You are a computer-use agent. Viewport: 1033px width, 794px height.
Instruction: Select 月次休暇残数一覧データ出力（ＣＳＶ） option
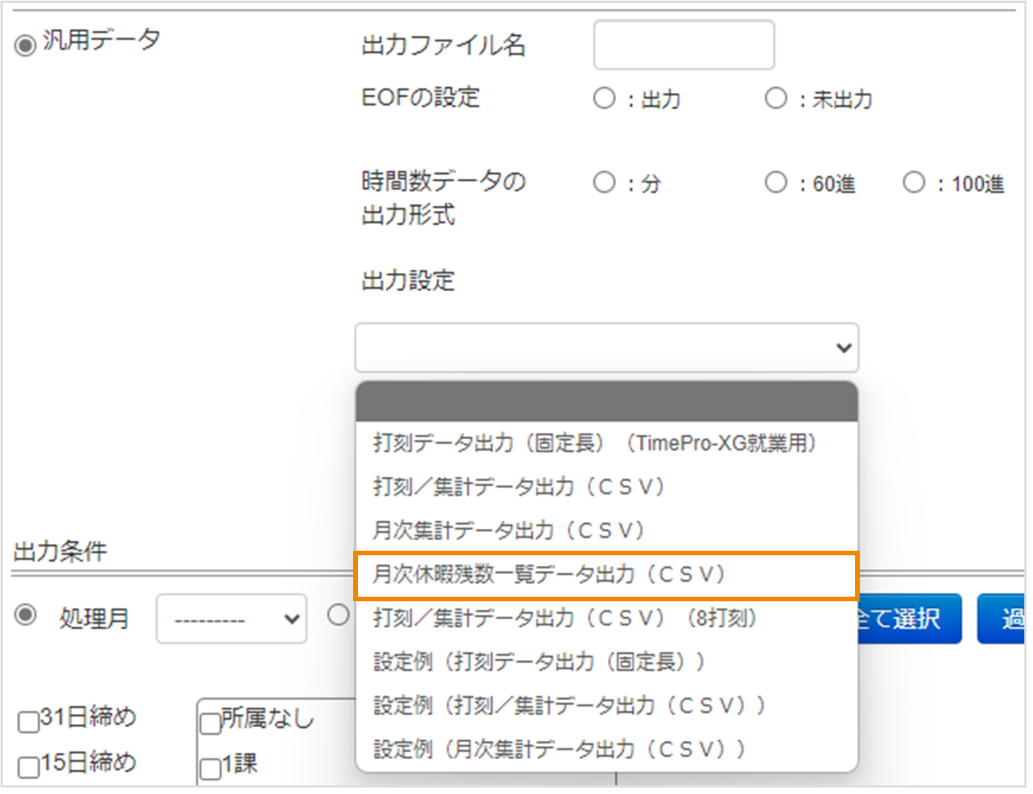[550, 575]
